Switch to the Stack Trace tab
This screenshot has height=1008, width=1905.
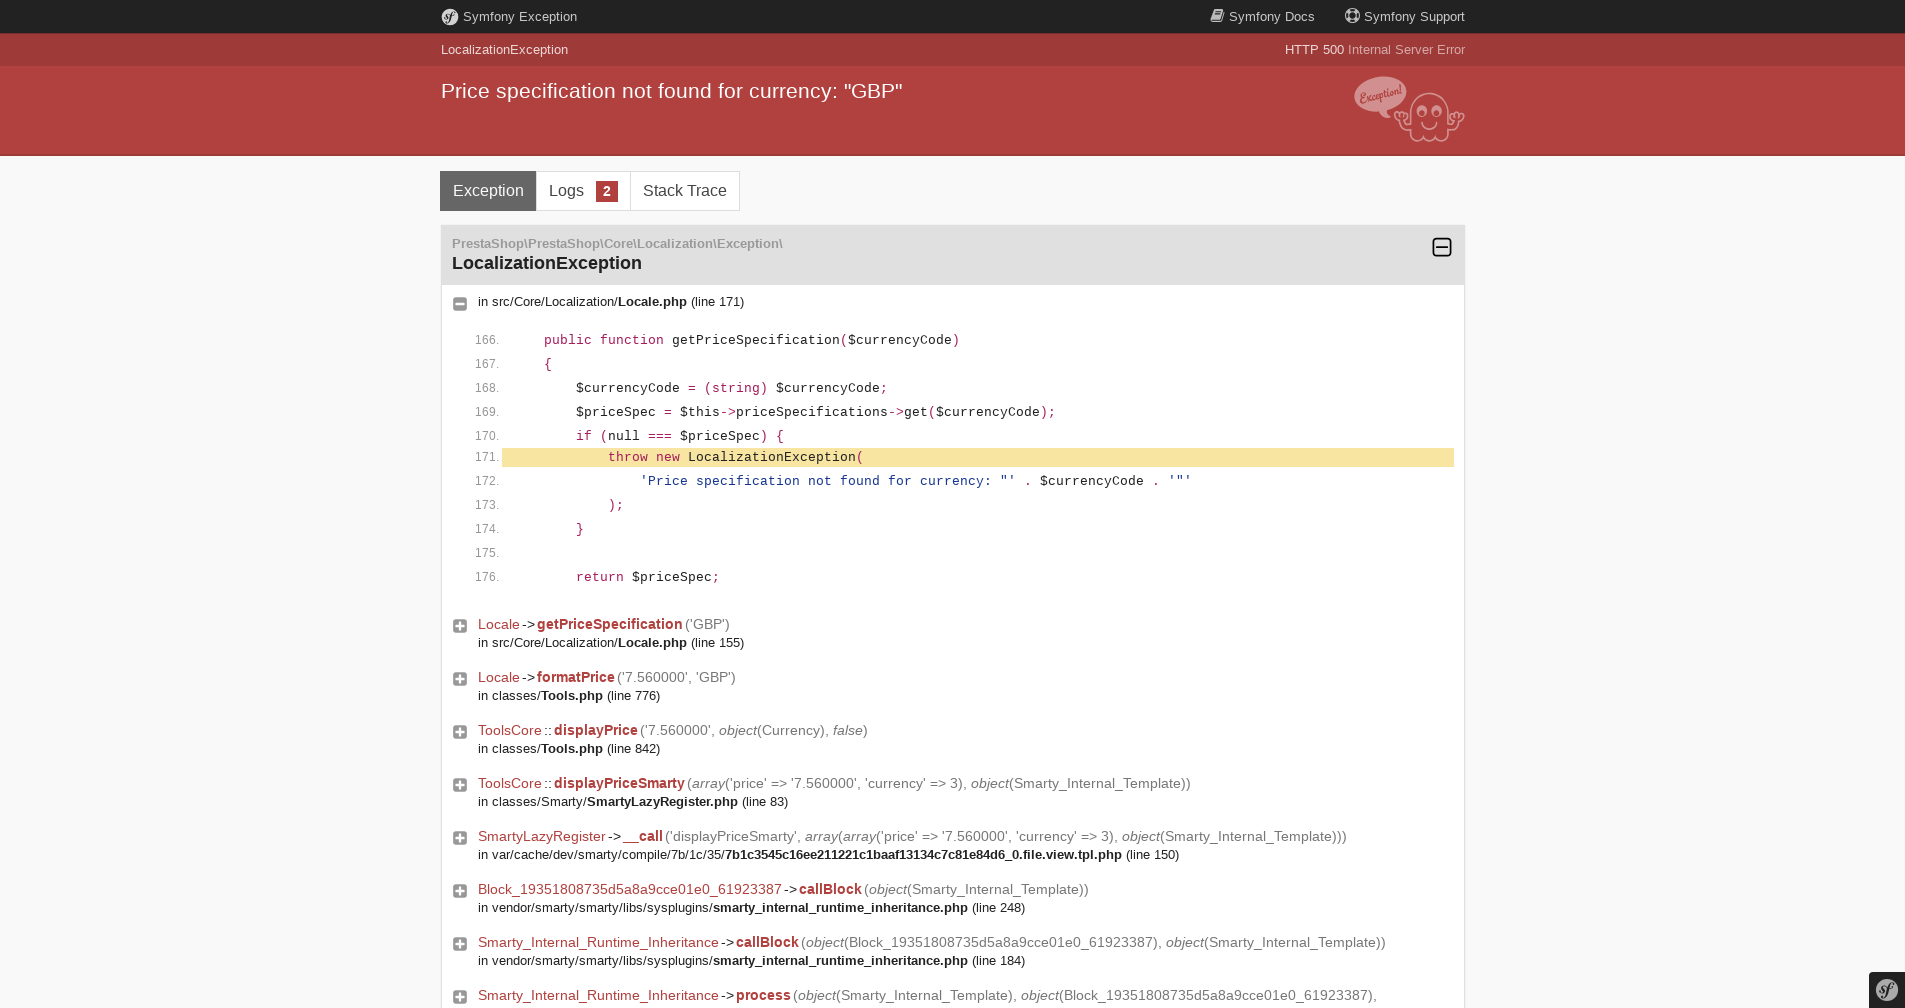[685, 191]
